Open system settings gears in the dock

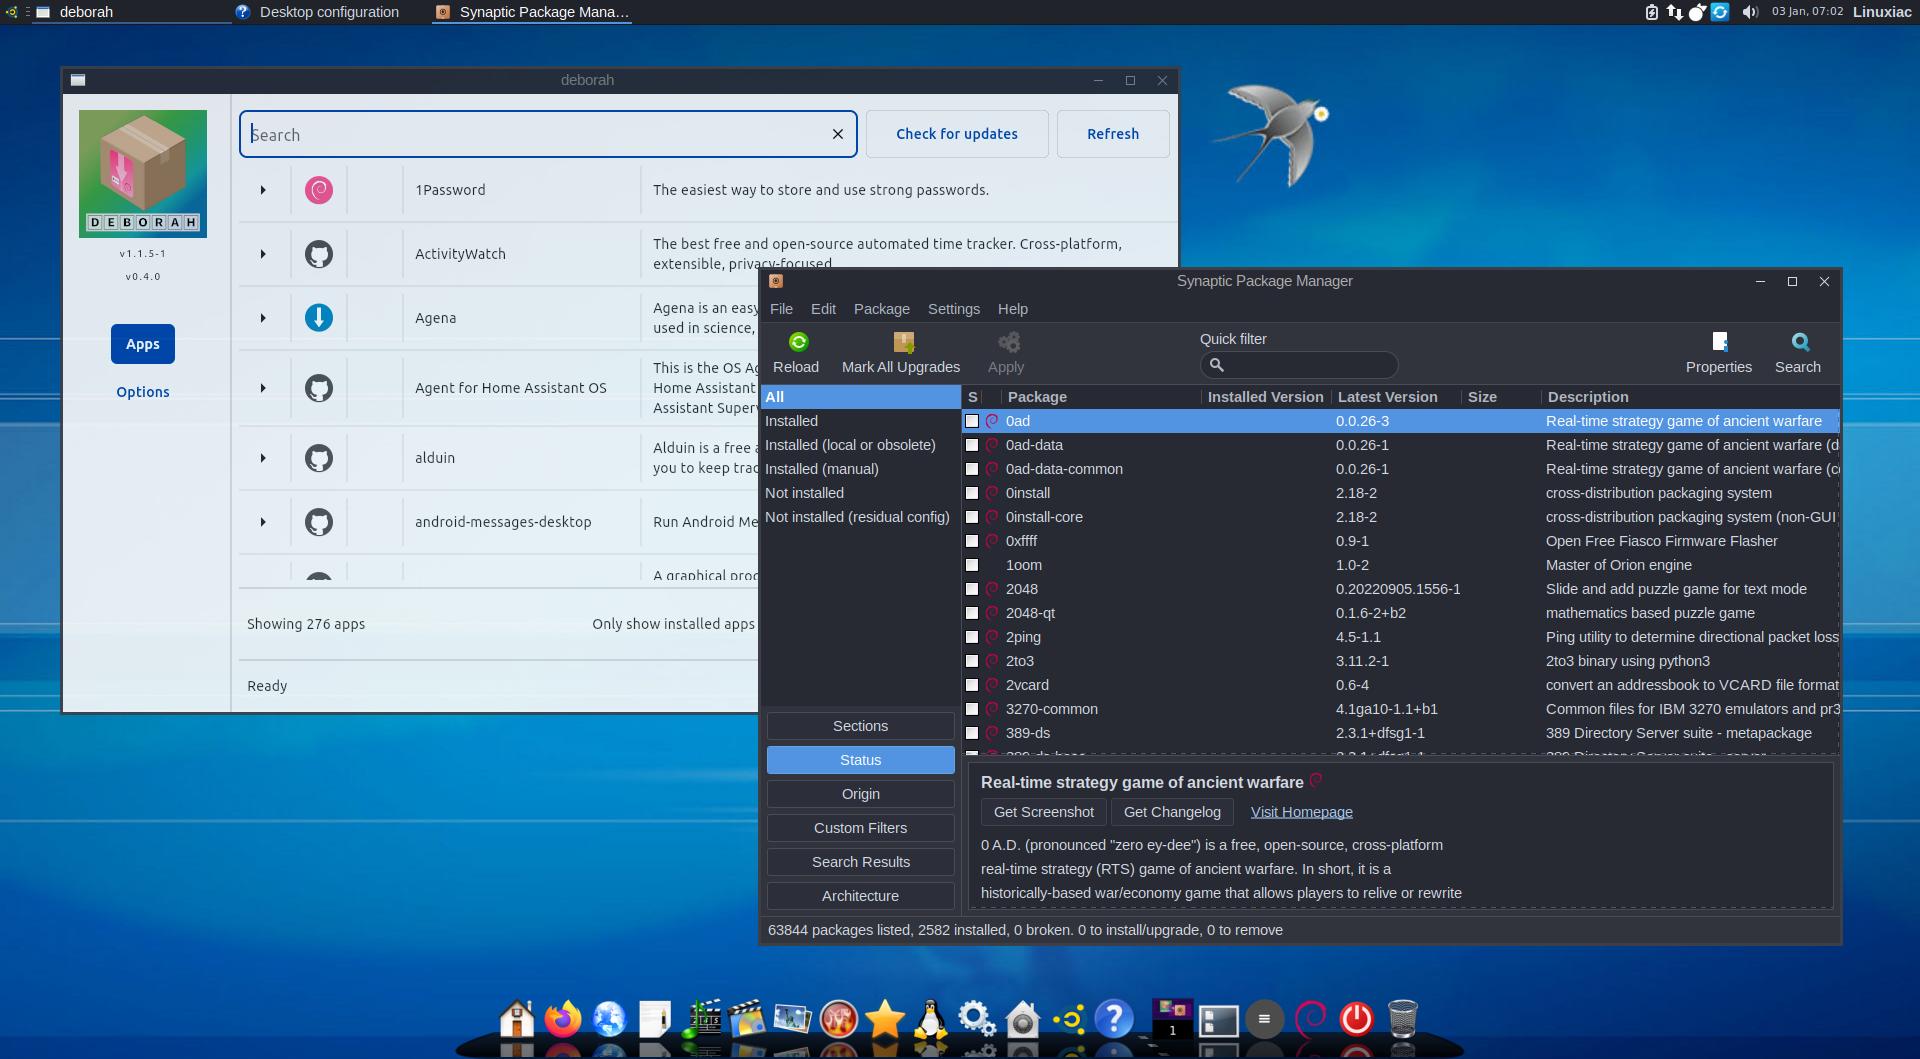point(977,1019)
